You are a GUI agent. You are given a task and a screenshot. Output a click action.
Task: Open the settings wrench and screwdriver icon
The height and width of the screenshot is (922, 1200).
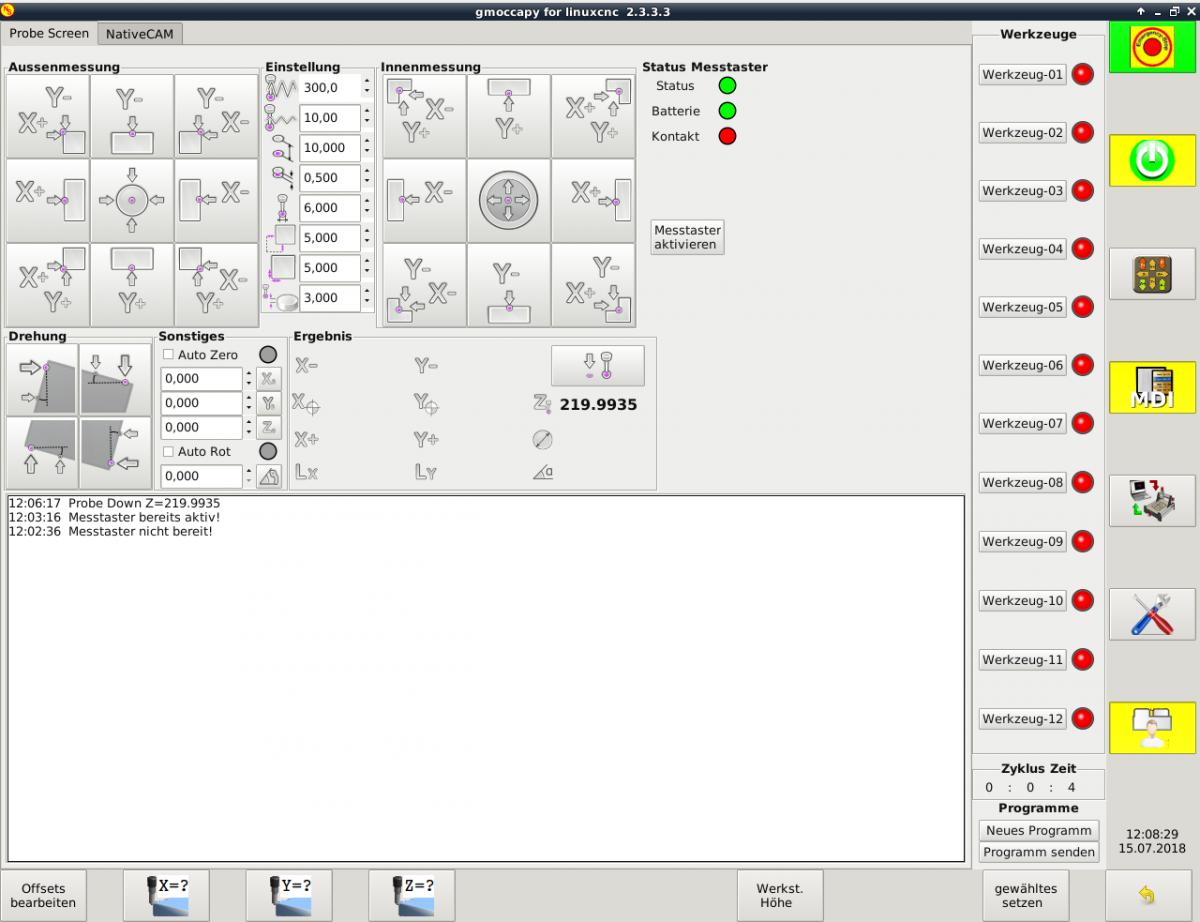click(x=1152, y=614)
